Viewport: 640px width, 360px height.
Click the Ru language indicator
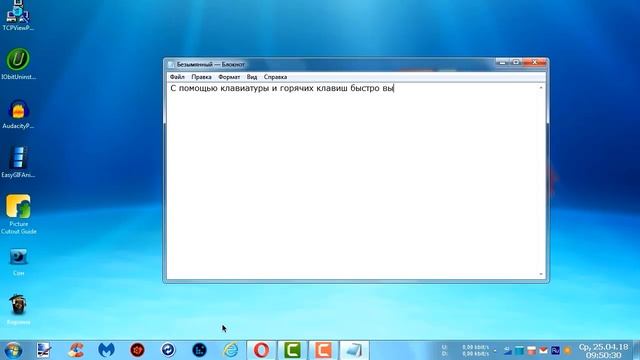point(555,350)
